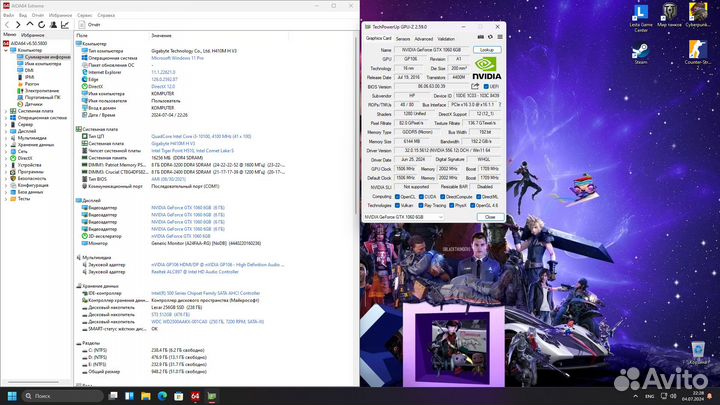Switch to the Advanced tab in GPU-Z
The width and height of the screenshot is (720, 405).
point(423,39)
